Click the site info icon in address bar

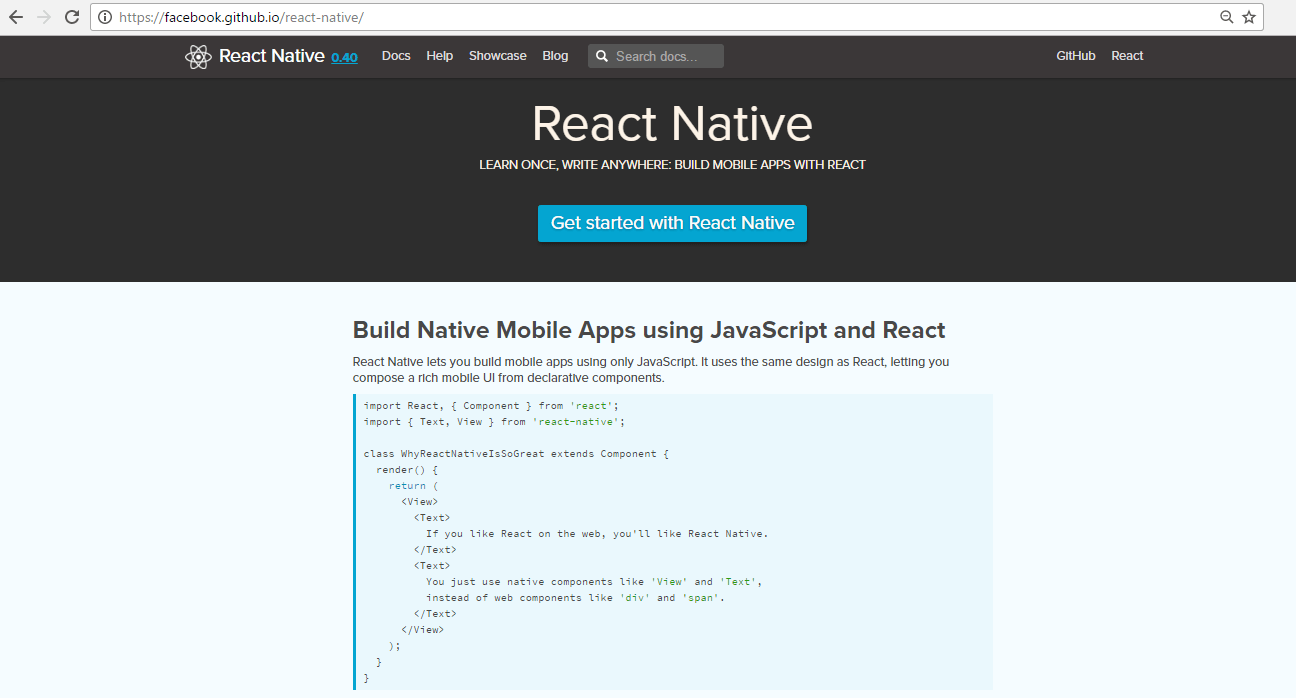[105, 17]
